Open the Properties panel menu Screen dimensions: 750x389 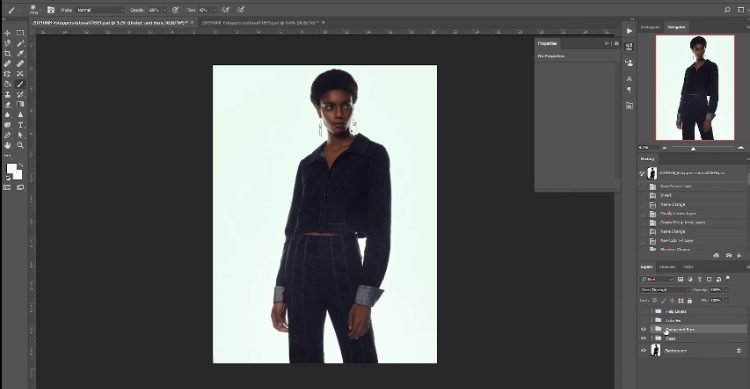pyautogui.click(x=616, y=44)
